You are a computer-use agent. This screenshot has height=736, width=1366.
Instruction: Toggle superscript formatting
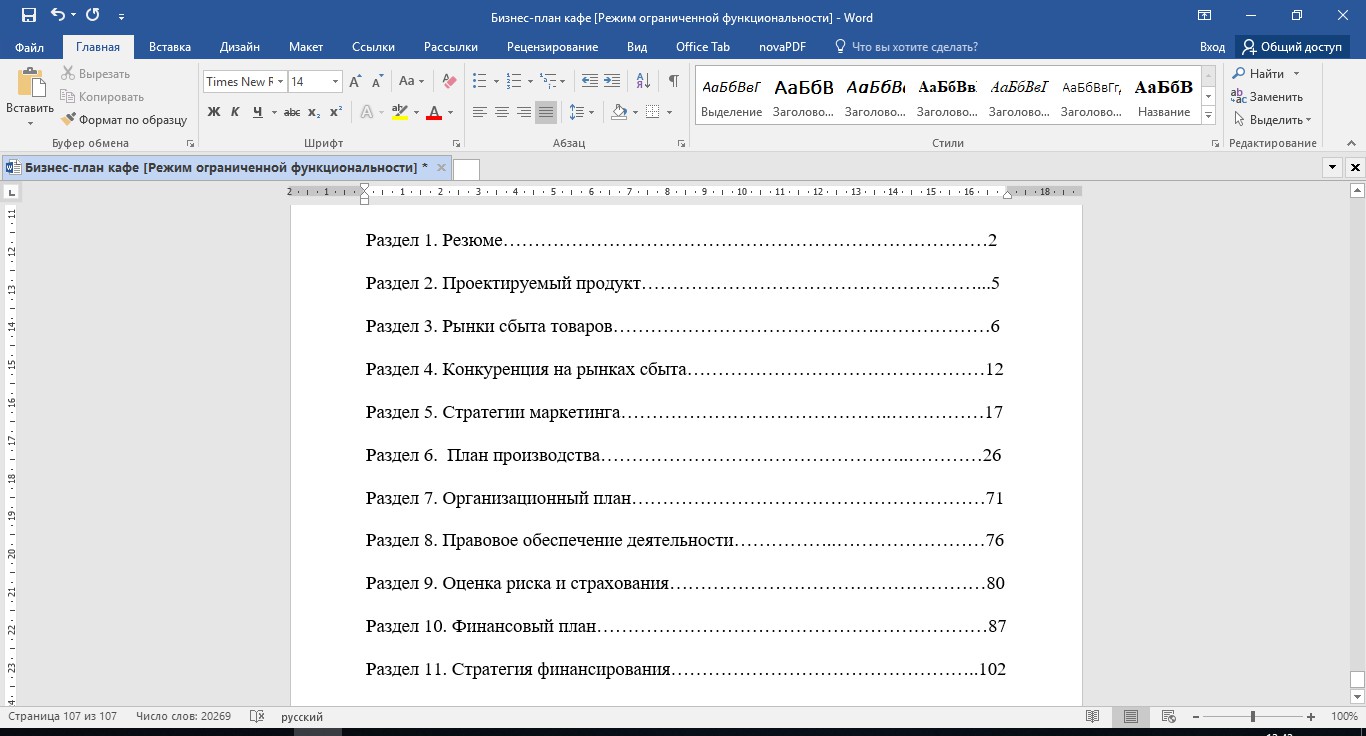coord(336,112)
